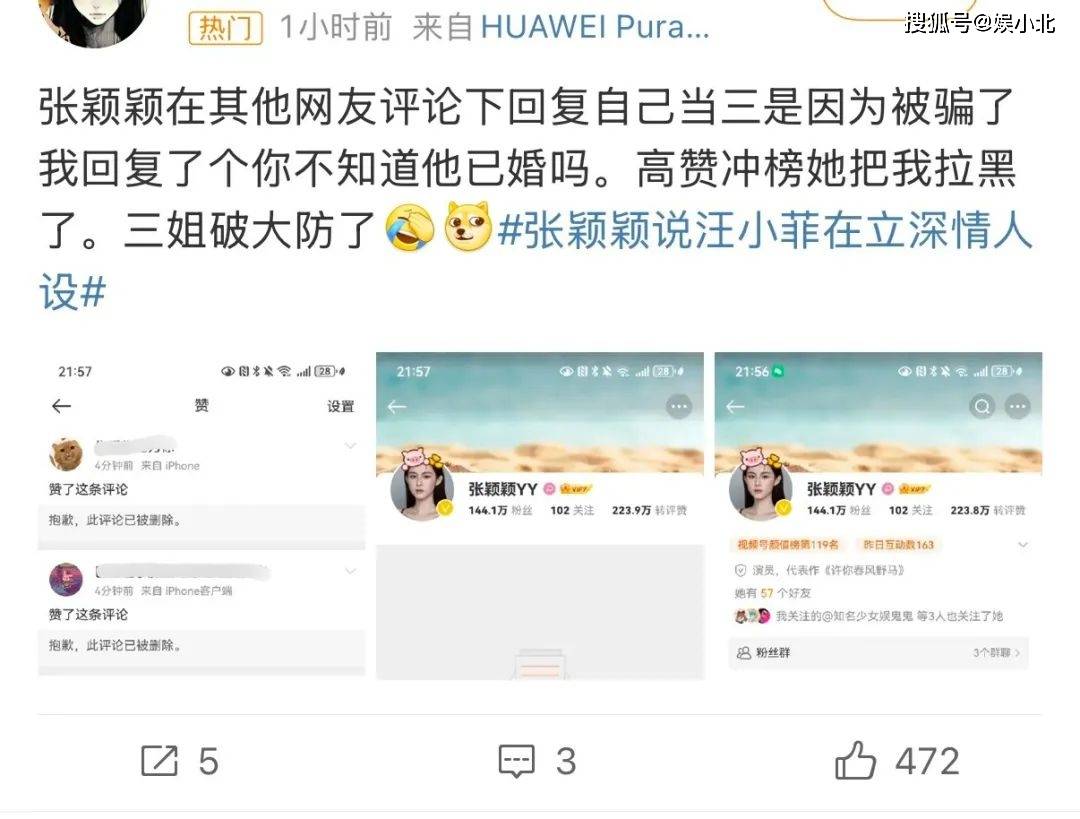Screen dimensions: 1080x819
Task: Tap back arrow in first screenshot
Action: tap(61, 406)
